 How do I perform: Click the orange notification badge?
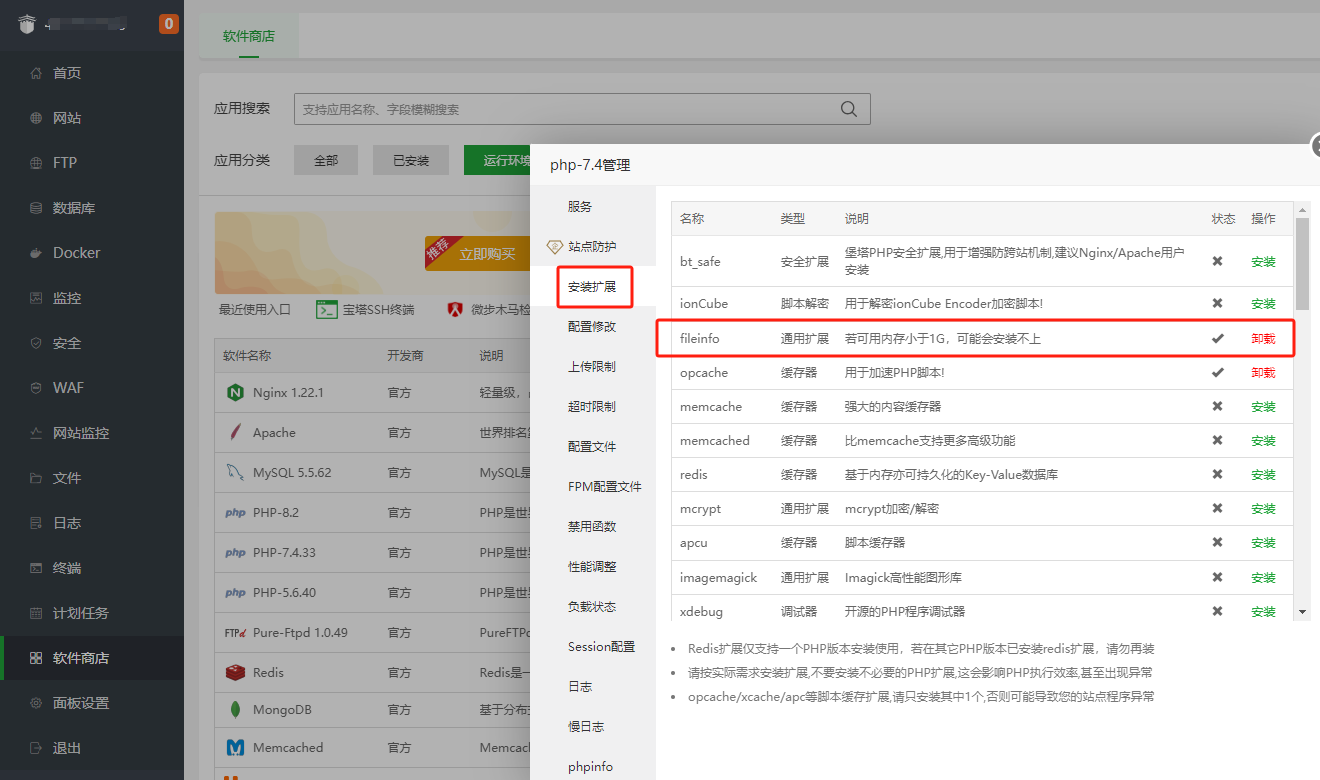point(169,23)
